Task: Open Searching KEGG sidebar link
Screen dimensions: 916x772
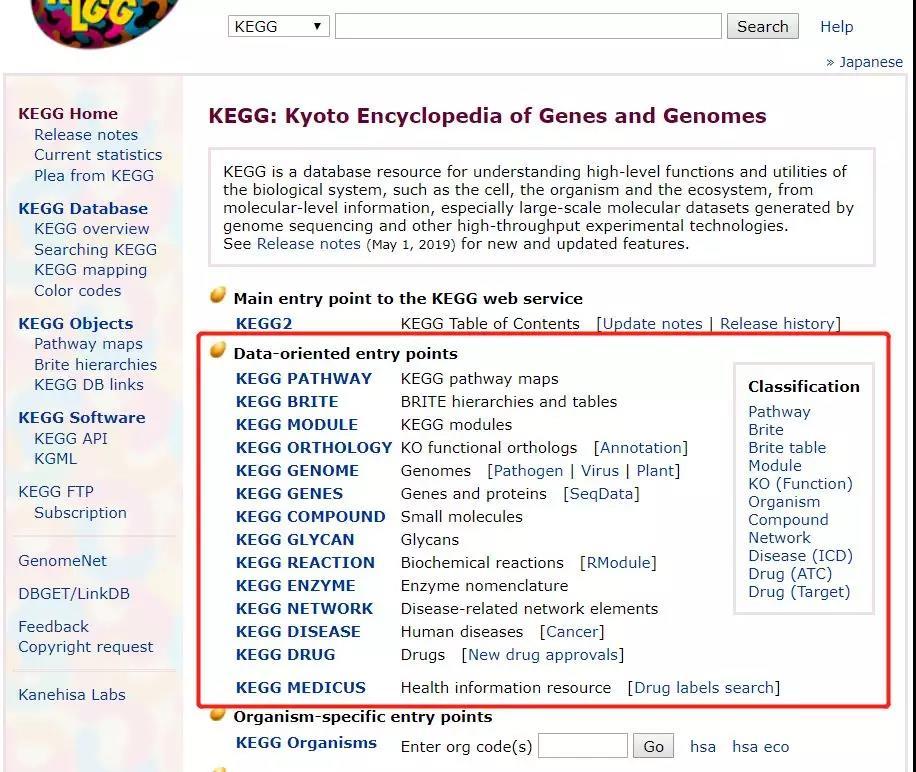Action: pyautogui.click(x=95, y=249)
